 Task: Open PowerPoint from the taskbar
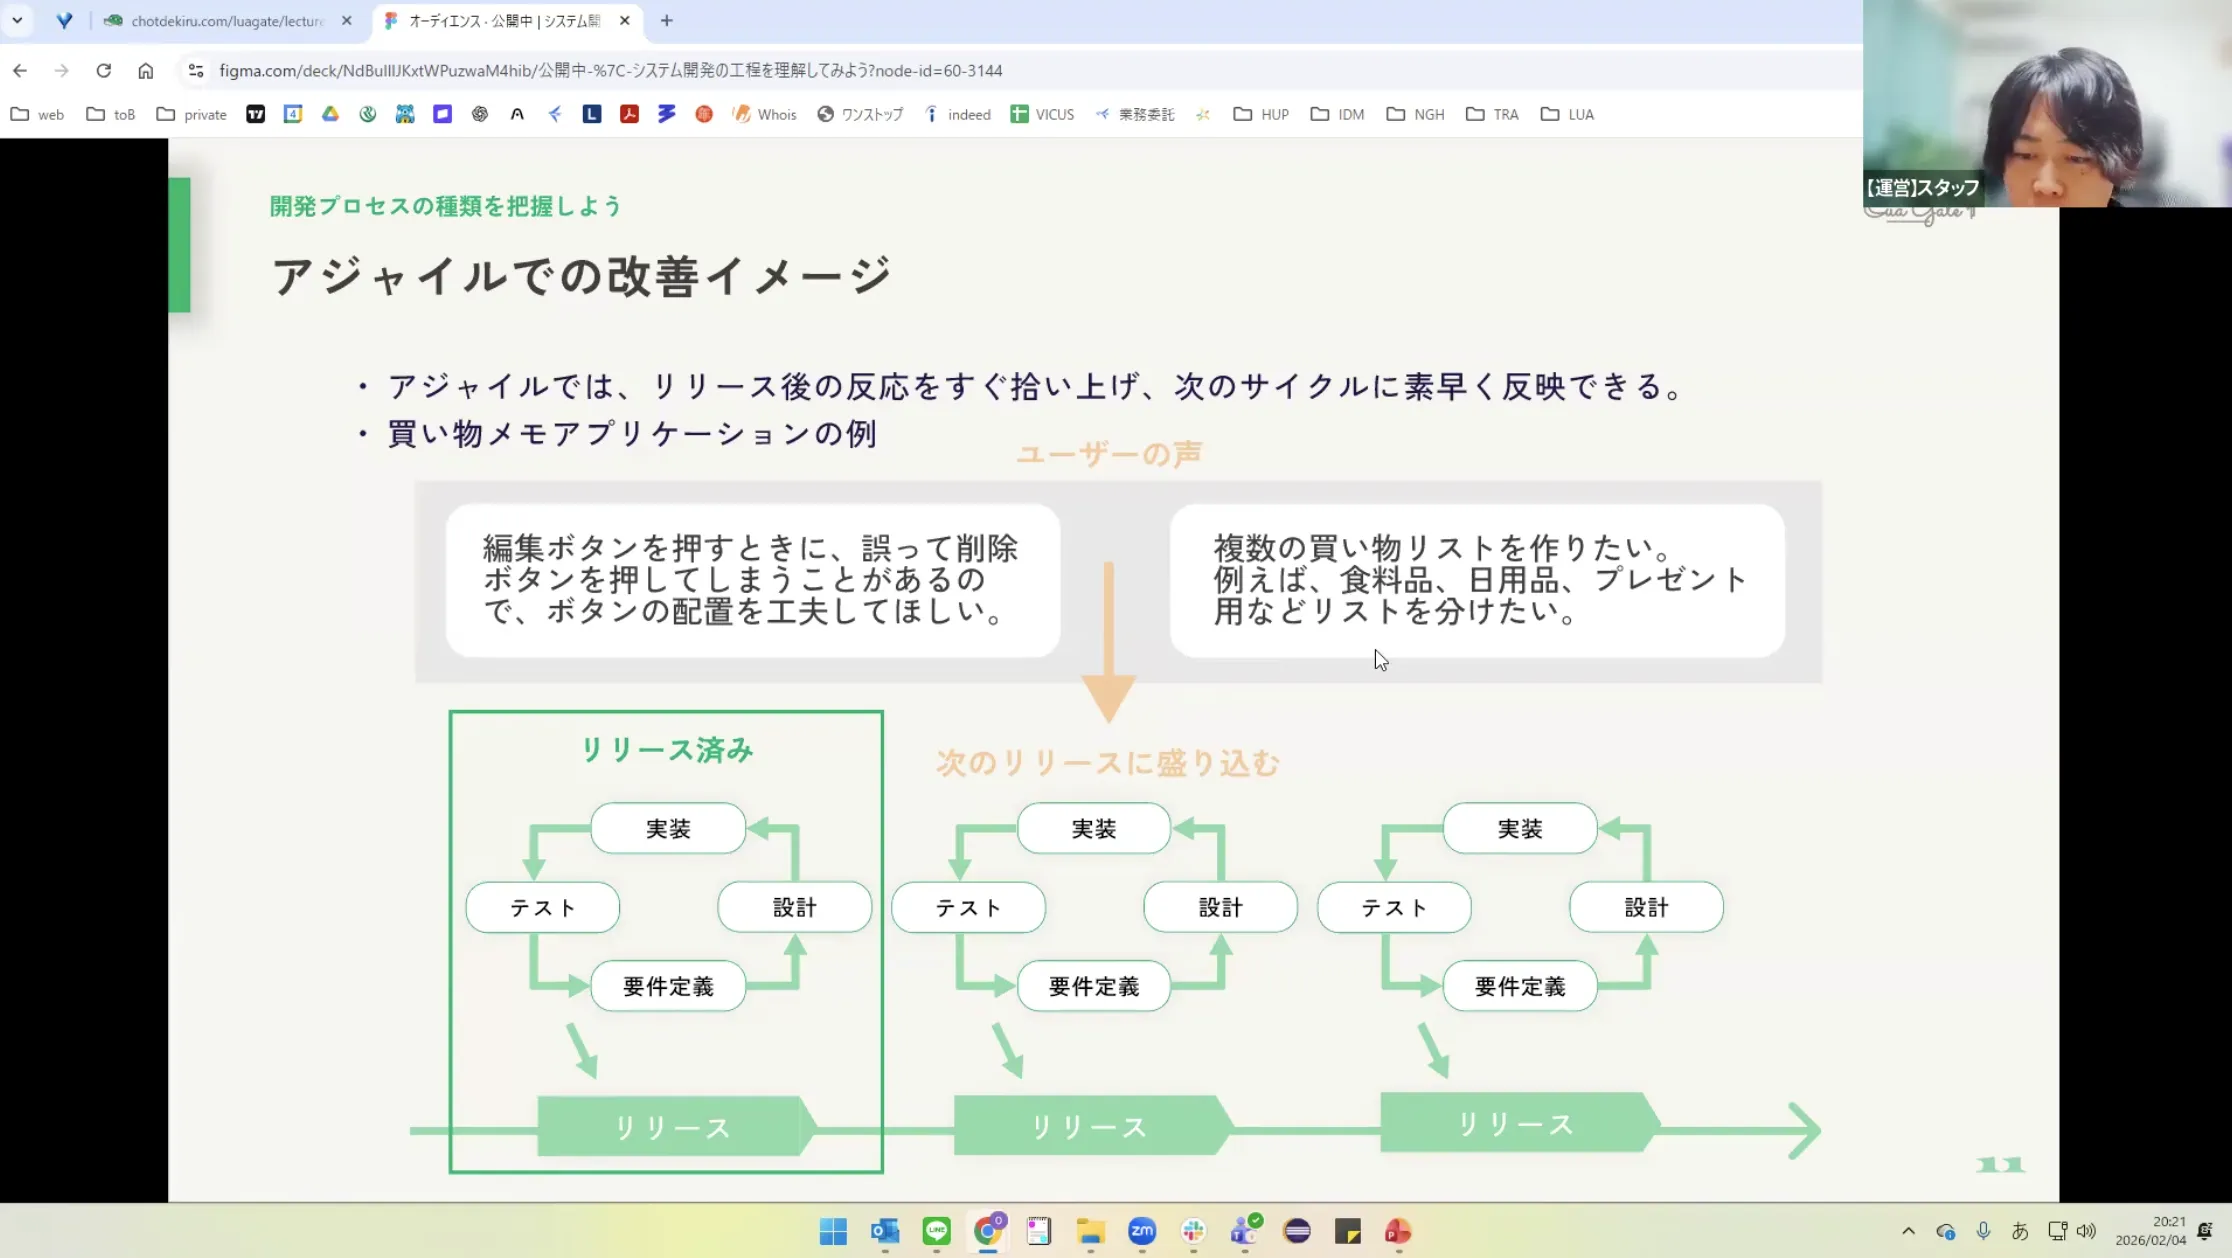tap(1399, 1232)
